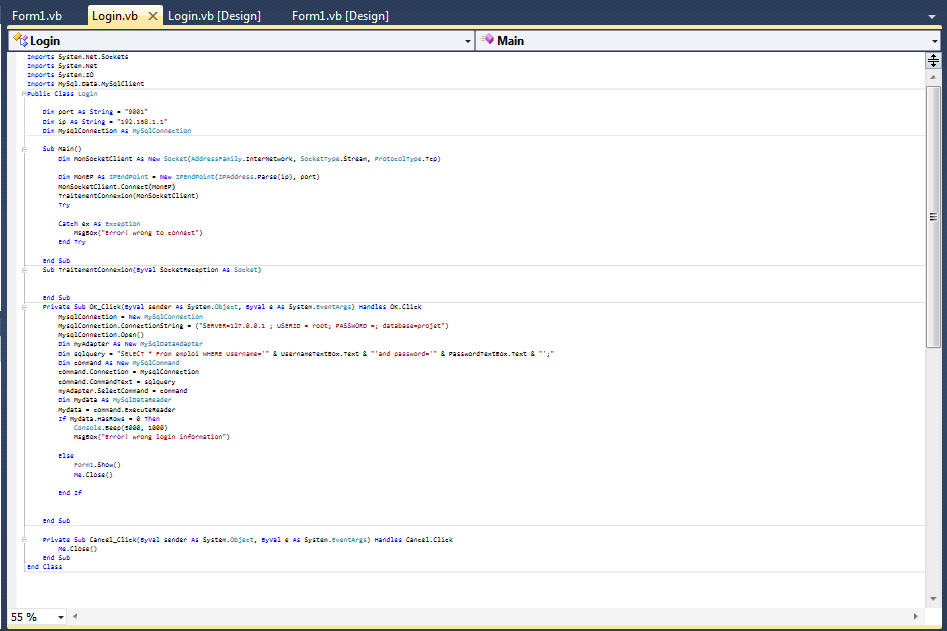Click the vertical scrollbar down arrow

(x=933, y=599)
